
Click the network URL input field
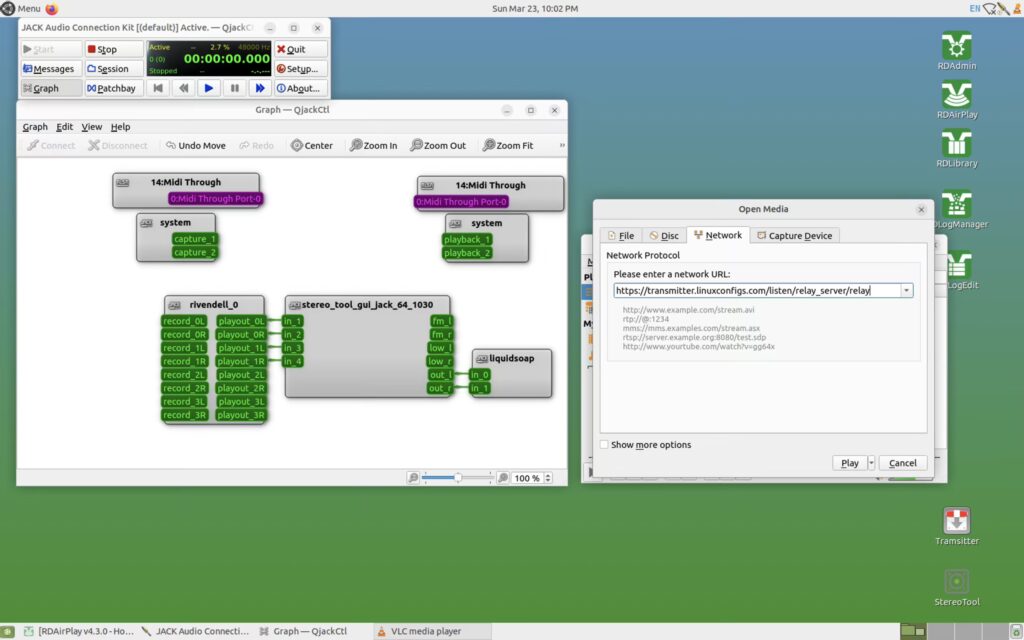point(757,291)
